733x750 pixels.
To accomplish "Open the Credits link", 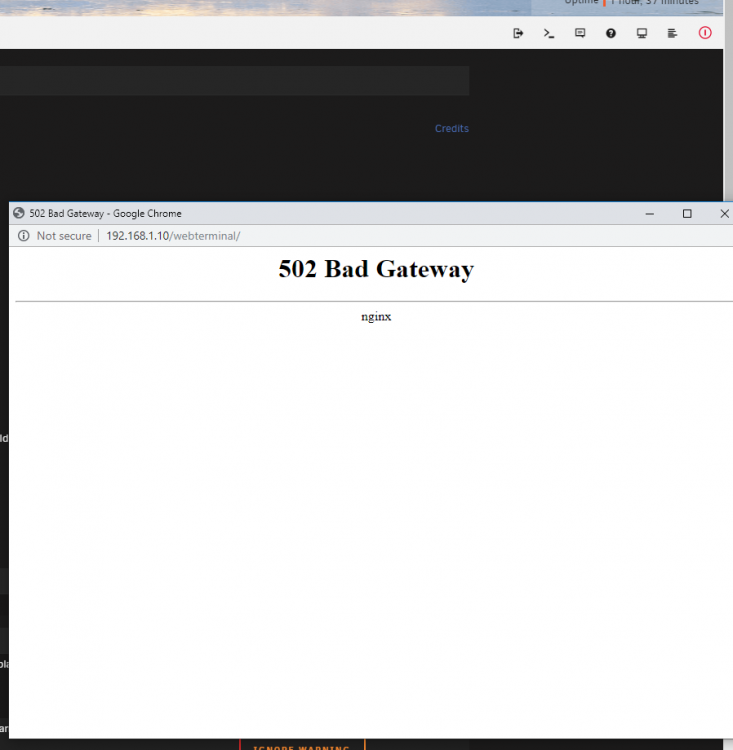I will tap(452, 128).
